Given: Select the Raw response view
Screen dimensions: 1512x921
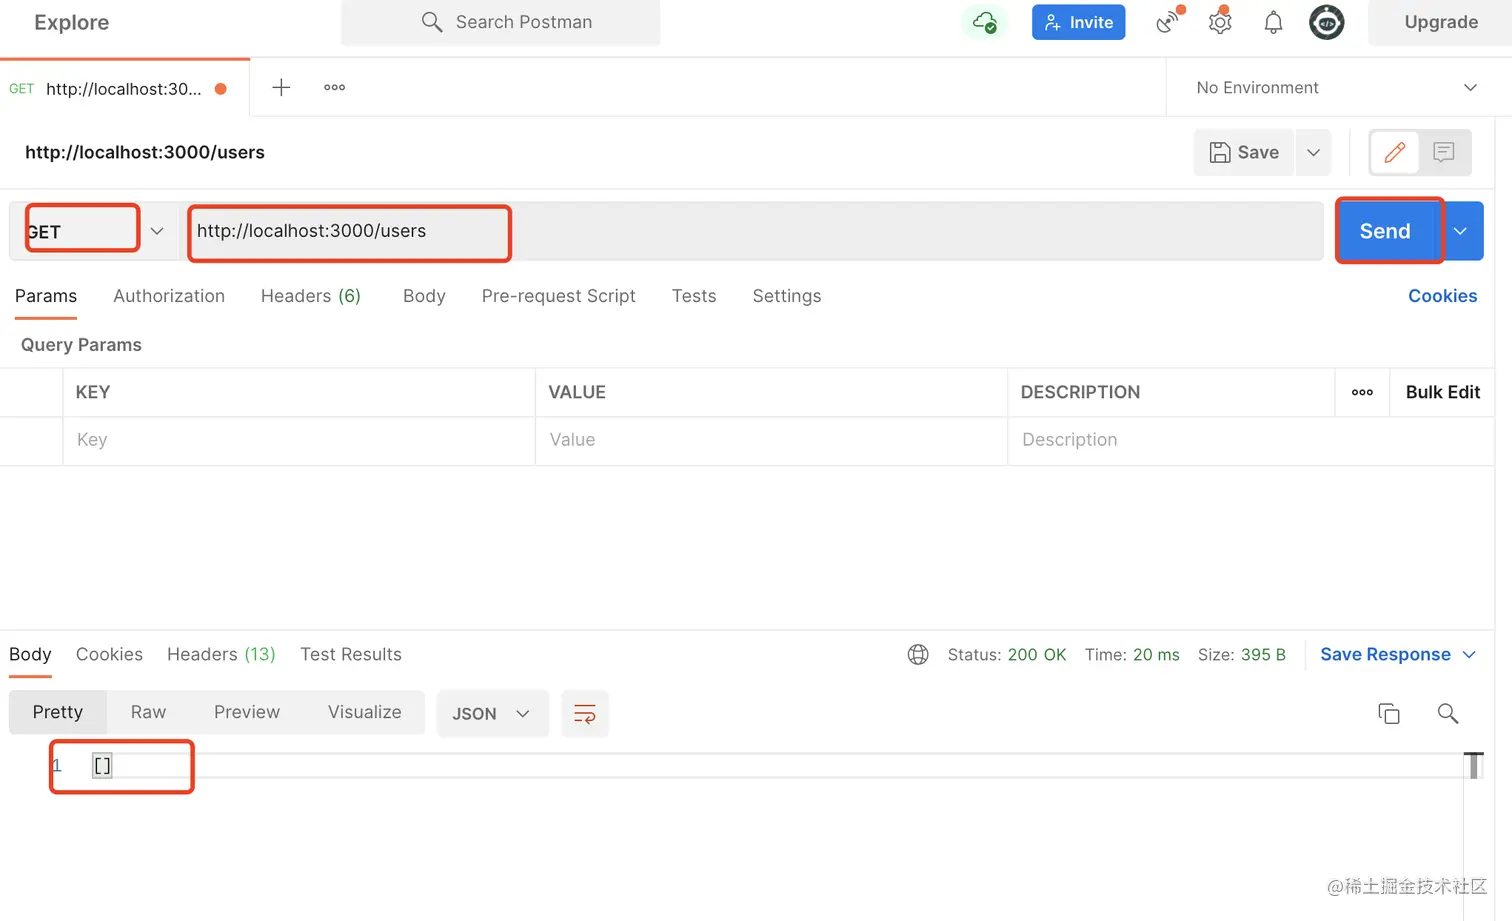Looking at the screenshot, I should tap(148, 712).
